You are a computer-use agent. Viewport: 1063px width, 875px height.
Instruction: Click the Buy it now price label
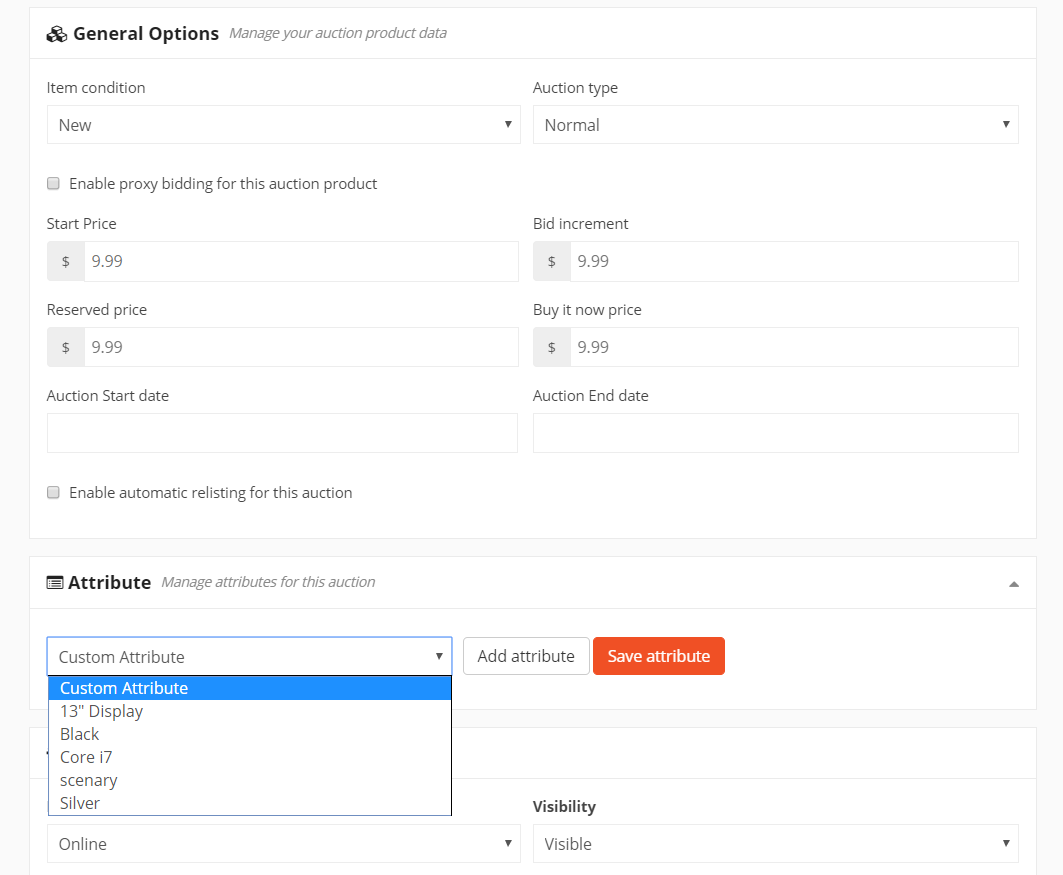coord(587,310)
